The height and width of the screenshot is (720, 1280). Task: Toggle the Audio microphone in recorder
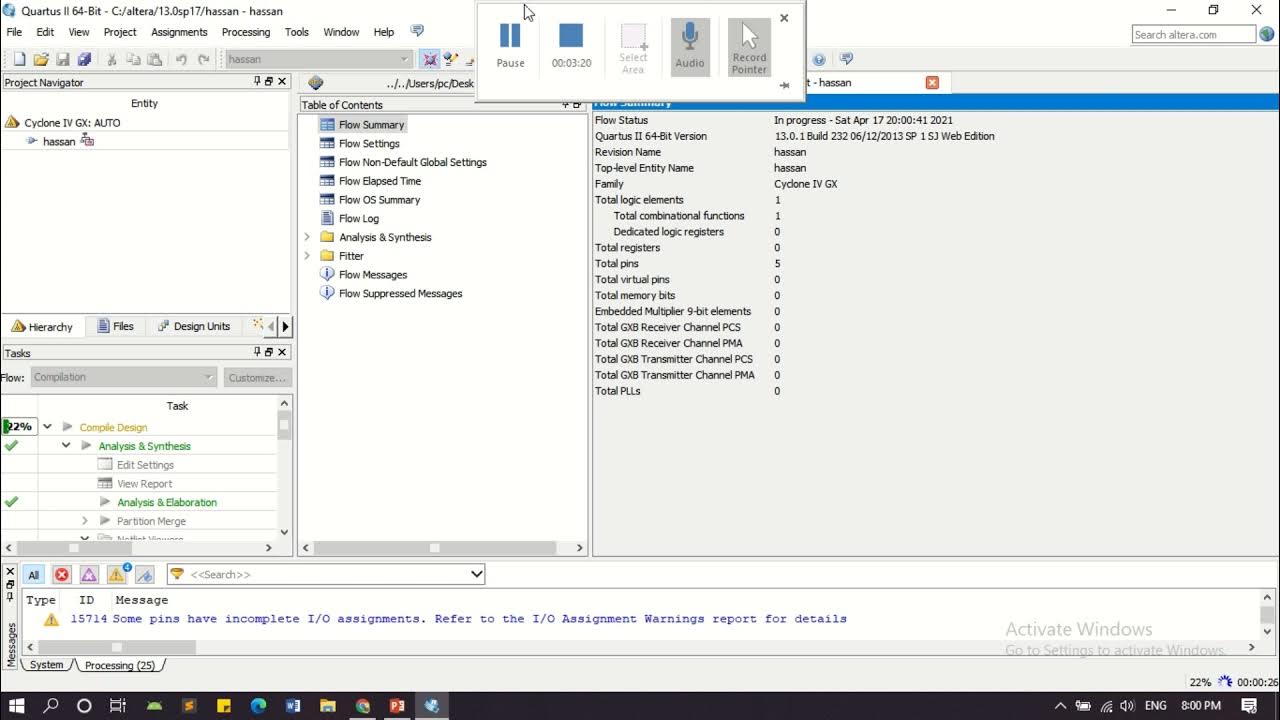coord(689,46)
